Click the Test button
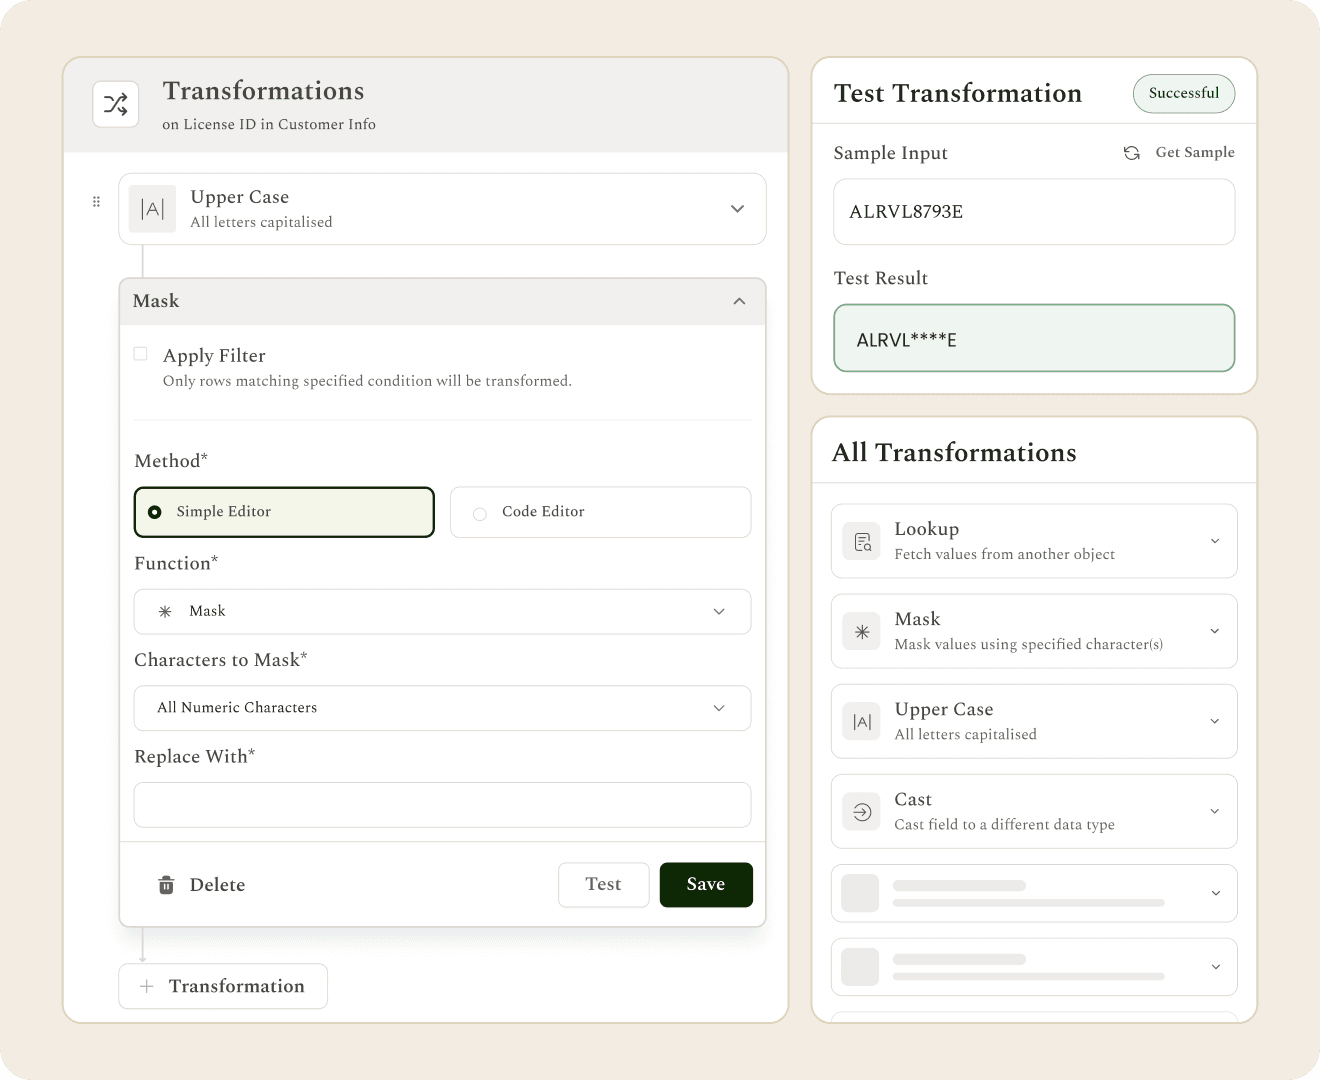The width and height of the screenshot is (1320, 1080). (604, 885)
